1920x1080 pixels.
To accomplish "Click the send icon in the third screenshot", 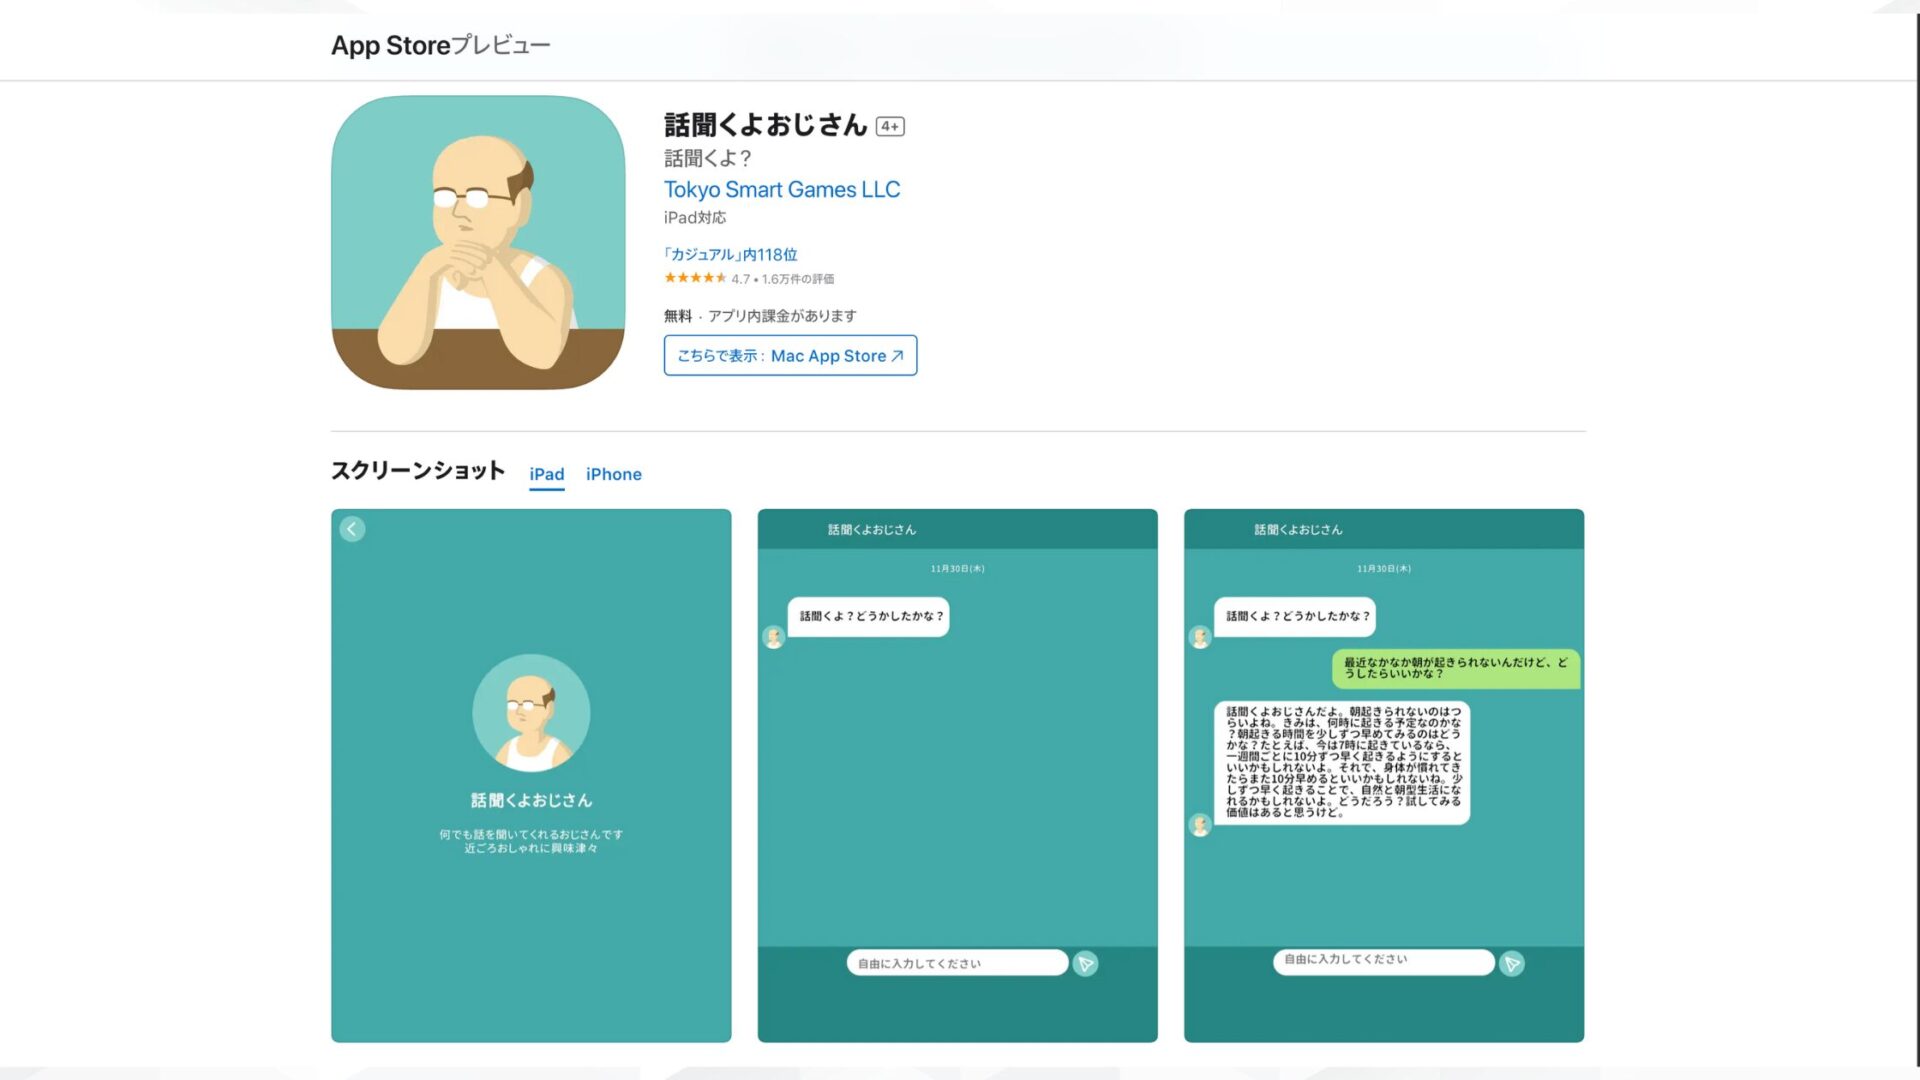I will click(1511, 963).
